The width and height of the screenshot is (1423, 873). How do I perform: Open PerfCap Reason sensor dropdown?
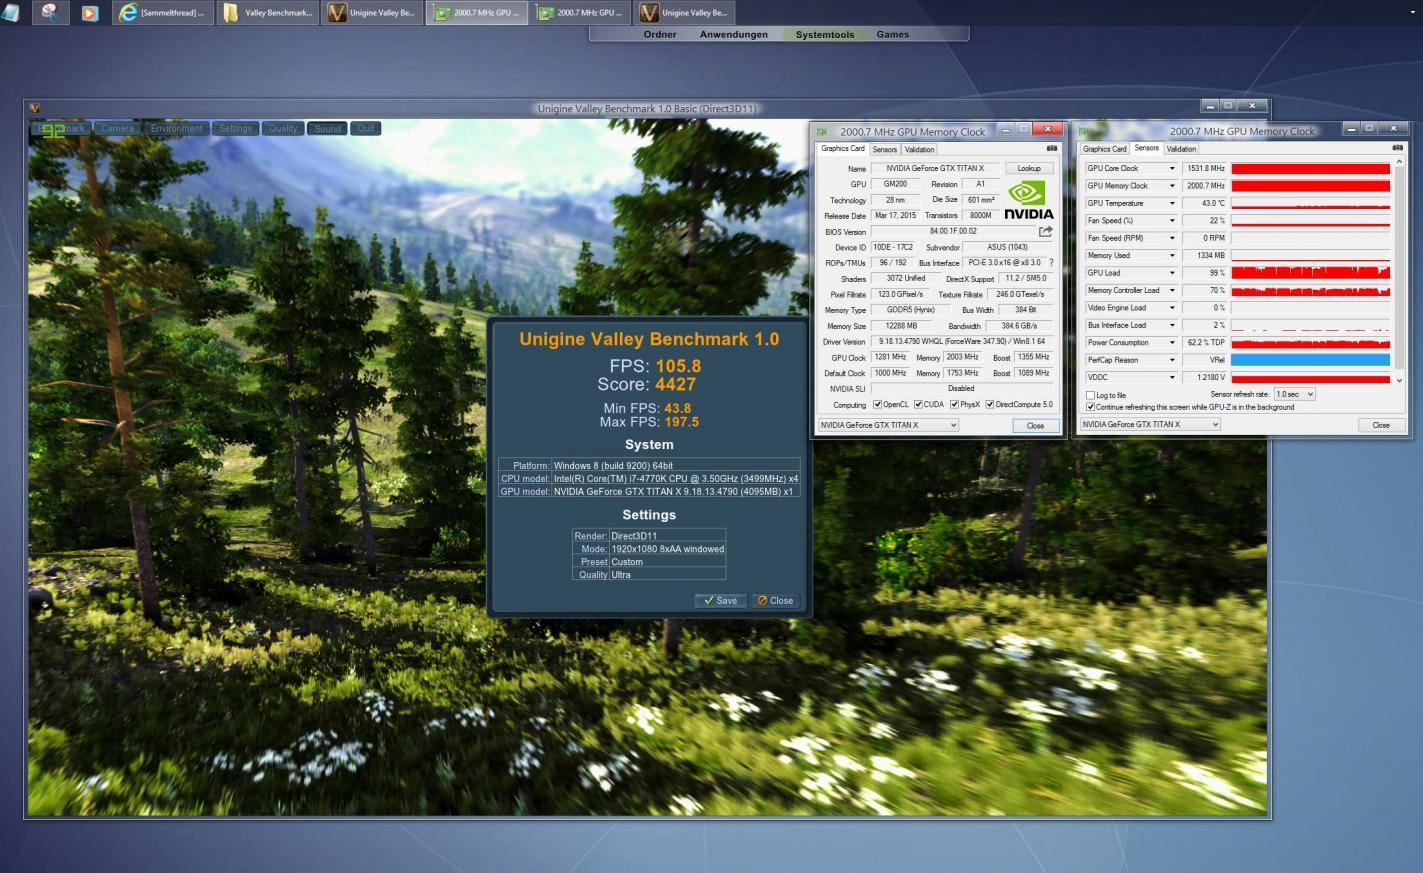coord(1172,360)
